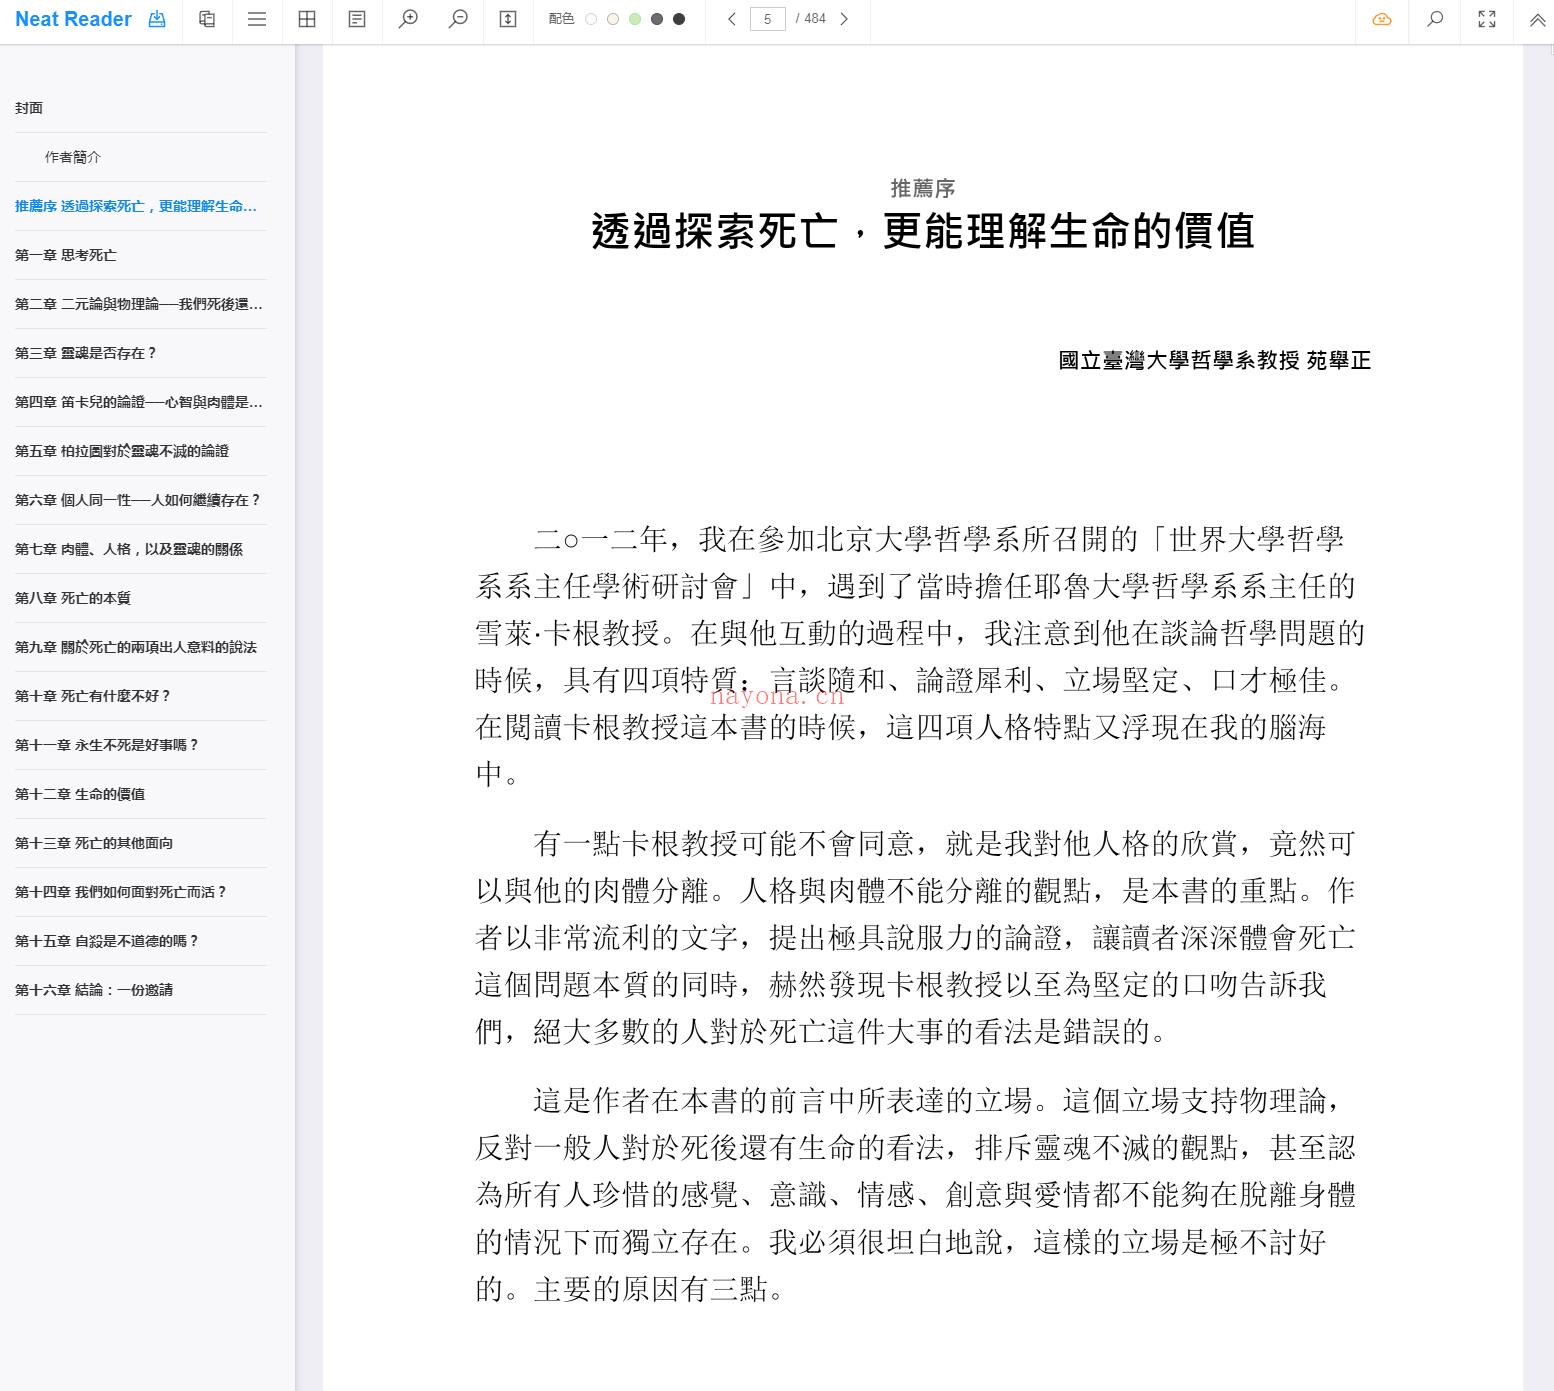Click the heading 透過探索死亡，更能理解生命的價值
The height and width of the screenshot is (1391, 1554).
pyautogui.click(x=923, y=232)
